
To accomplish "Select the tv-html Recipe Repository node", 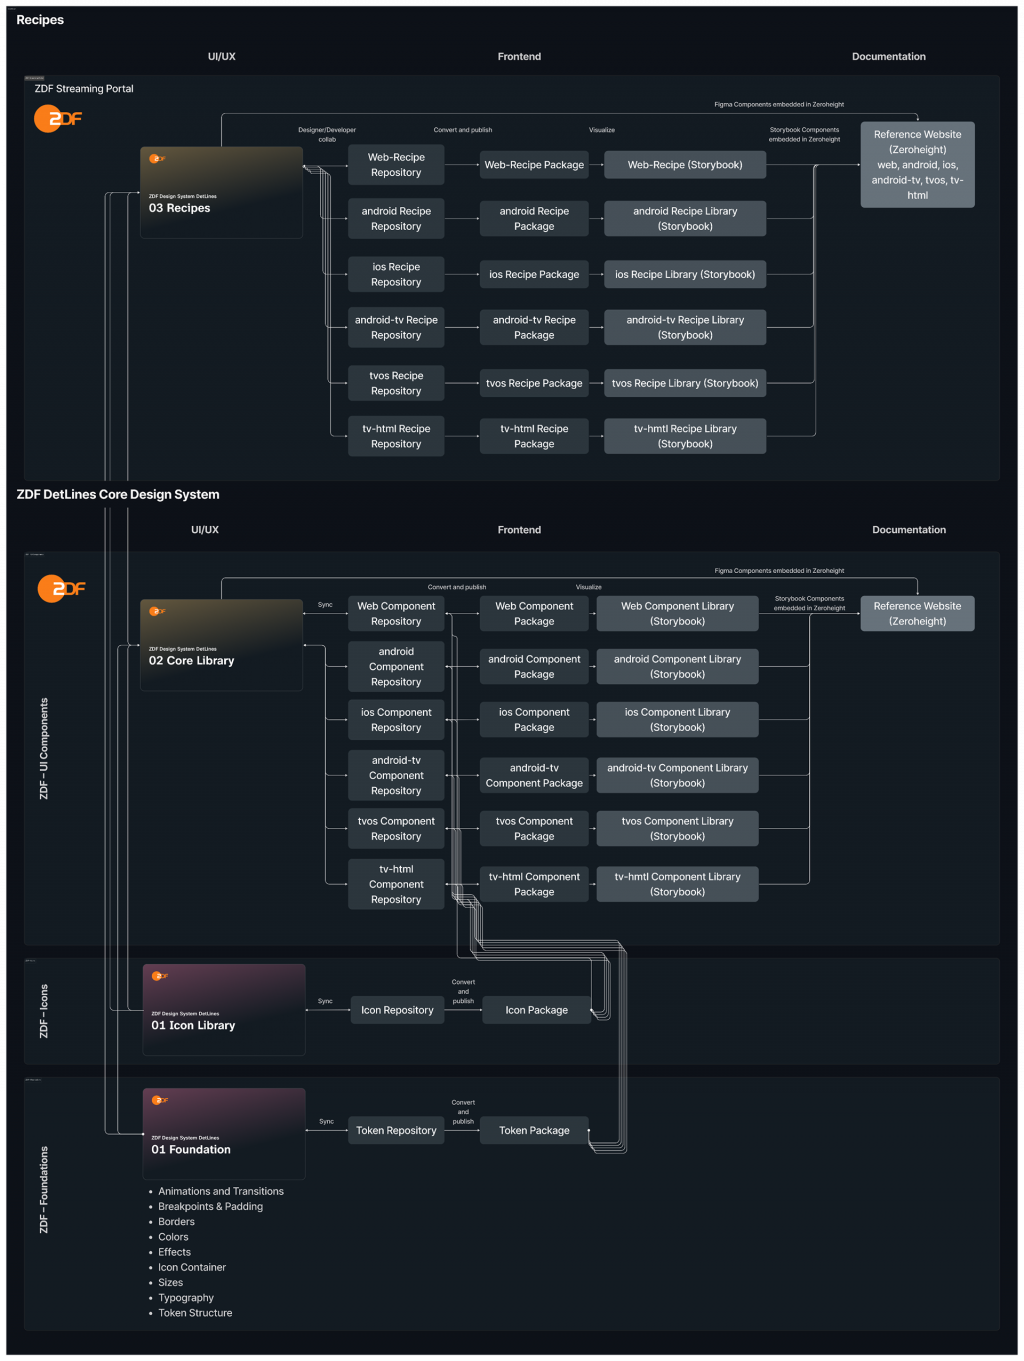I will (396, 437).
